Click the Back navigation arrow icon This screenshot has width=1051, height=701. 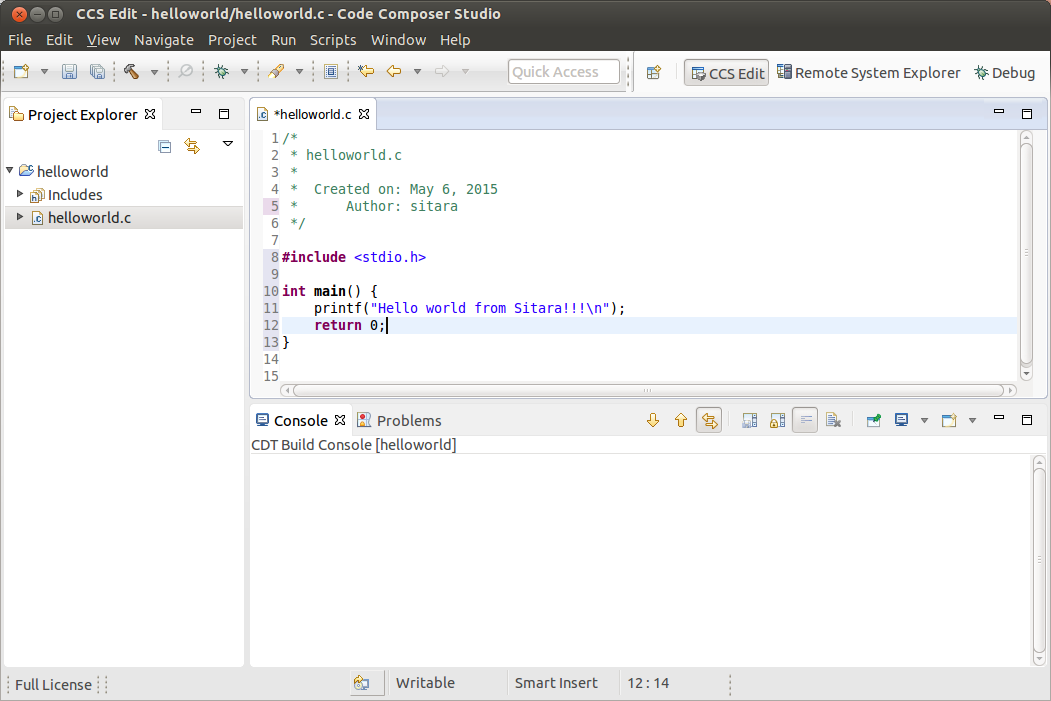tap(393, 72)
